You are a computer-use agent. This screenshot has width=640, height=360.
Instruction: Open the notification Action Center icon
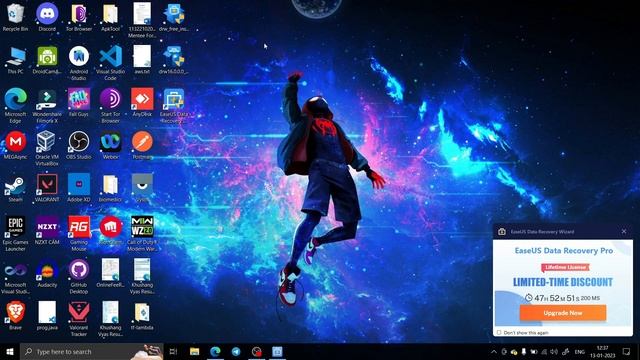[x=627, y=351]
